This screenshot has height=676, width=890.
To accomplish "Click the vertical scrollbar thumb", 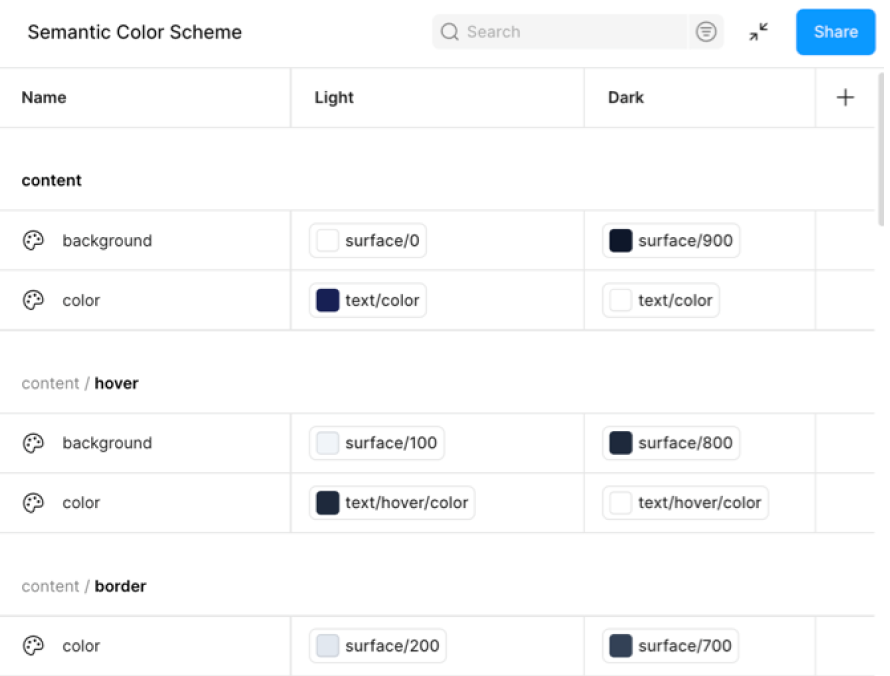I will point(881,149).
